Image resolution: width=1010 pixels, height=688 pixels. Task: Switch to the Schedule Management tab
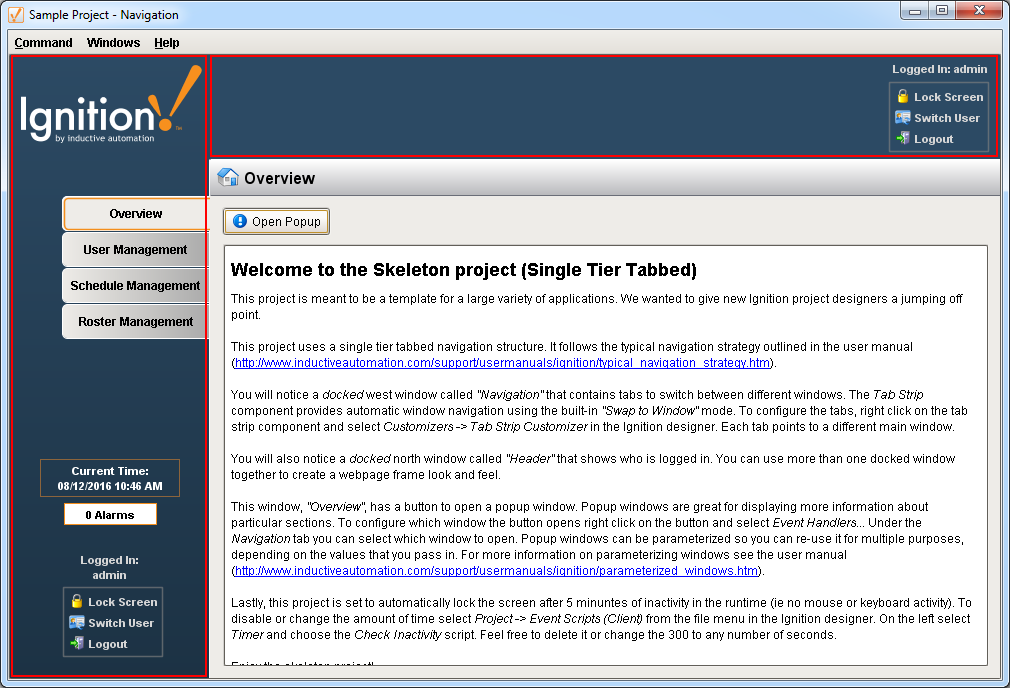pos(133,285)
